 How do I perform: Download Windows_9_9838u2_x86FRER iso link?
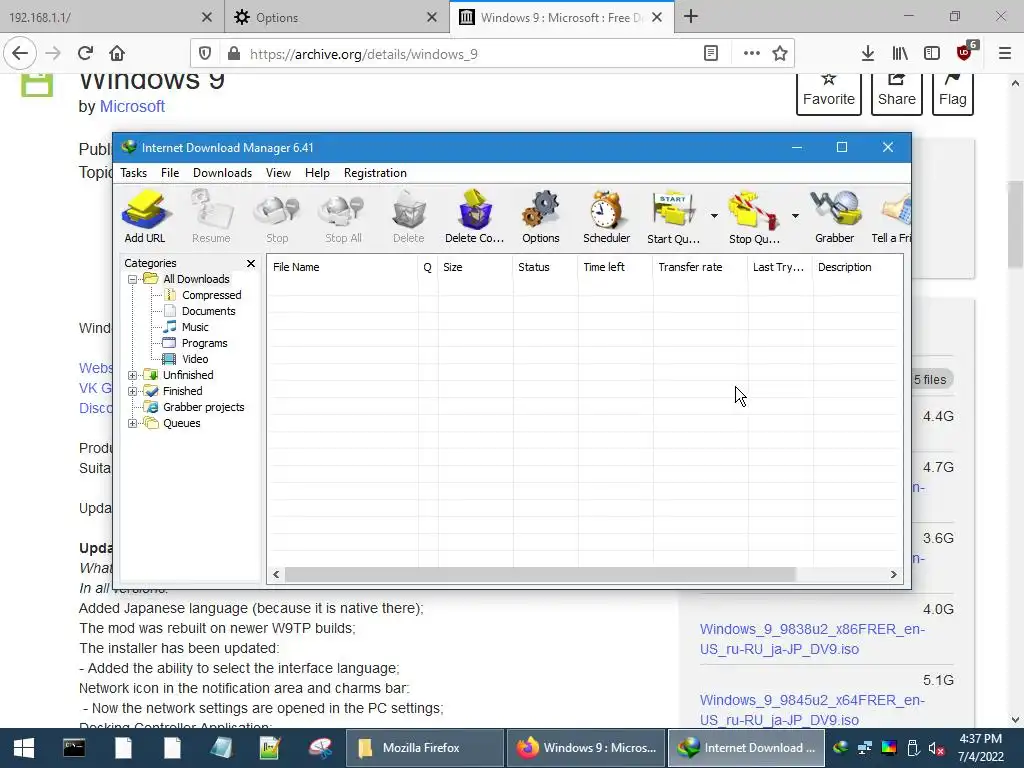[x=812, y=639]
